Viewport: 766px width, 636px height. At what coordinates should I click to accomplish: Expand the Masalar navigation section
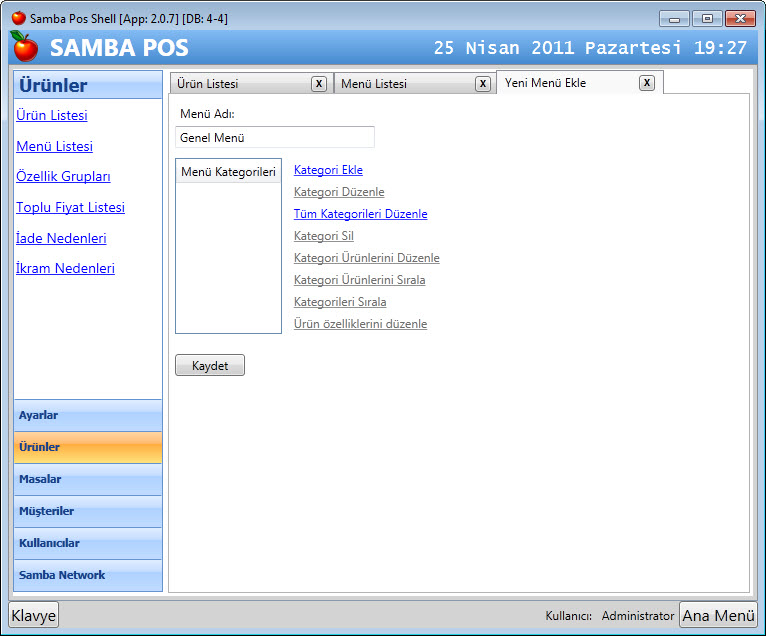point(88,480)
